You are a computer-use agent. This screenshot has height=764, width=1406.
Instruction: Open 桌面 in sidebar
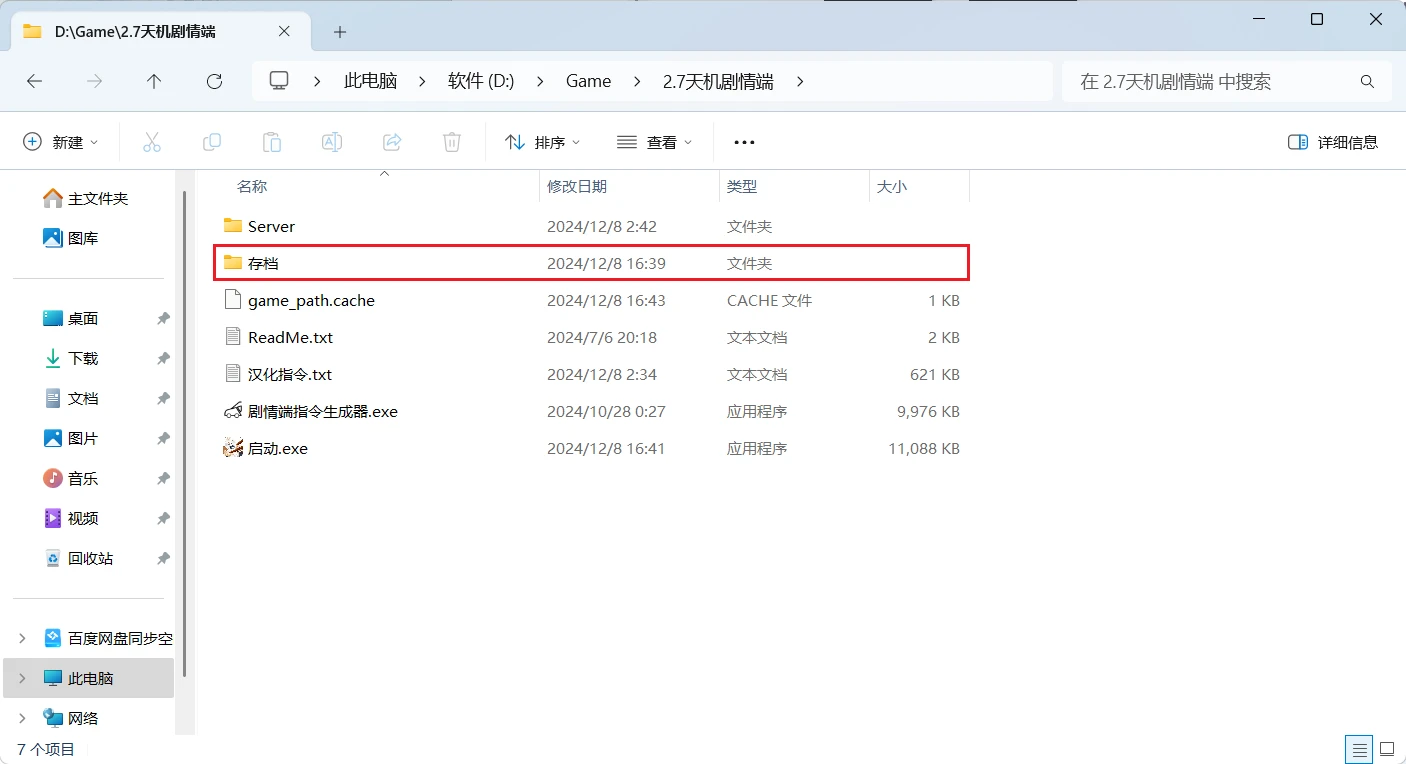pyautogui.click(x=71, y=318)
